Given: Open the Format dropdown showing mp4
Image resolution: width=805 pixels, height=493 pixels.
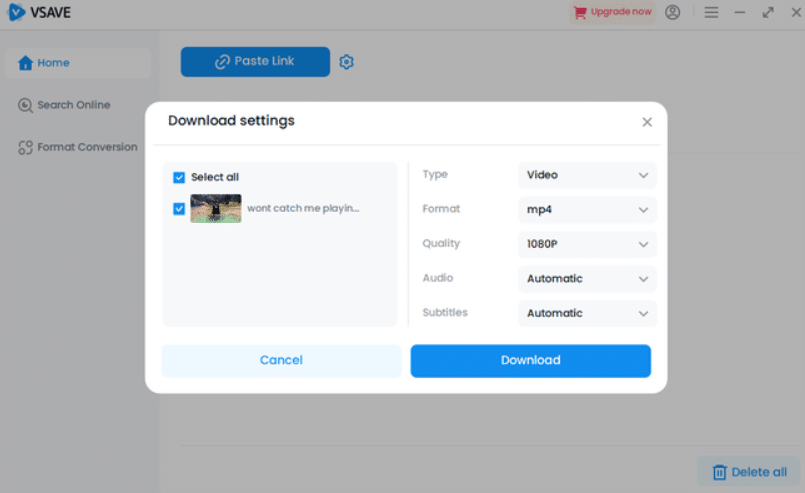Looking at the screenshot, I should click(587, 210).
